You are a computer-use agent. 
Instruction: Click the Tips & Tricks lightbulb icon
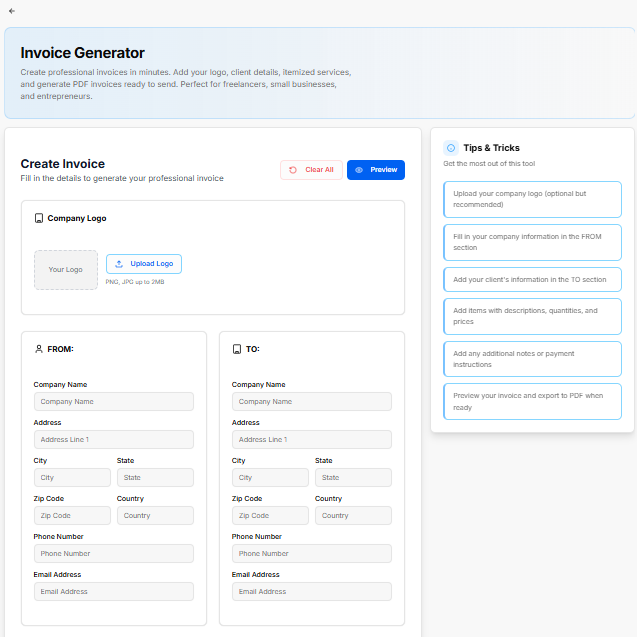pos(451,148)
